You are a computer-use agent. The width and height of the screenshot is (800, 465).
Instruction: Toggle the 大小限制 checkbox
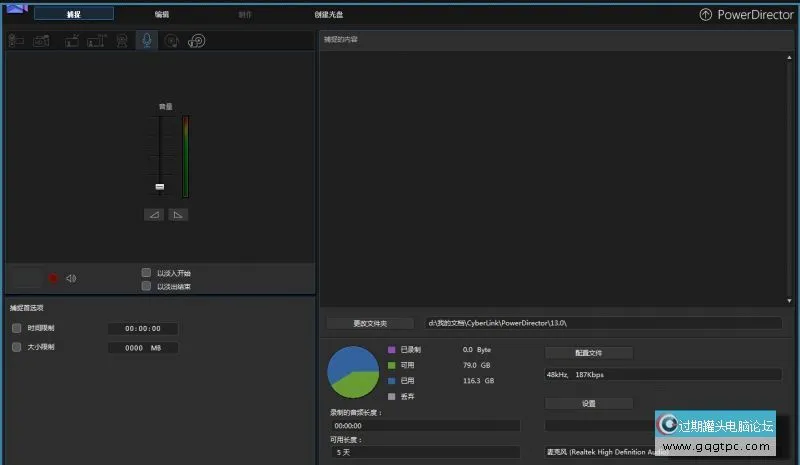click(16, 347)
